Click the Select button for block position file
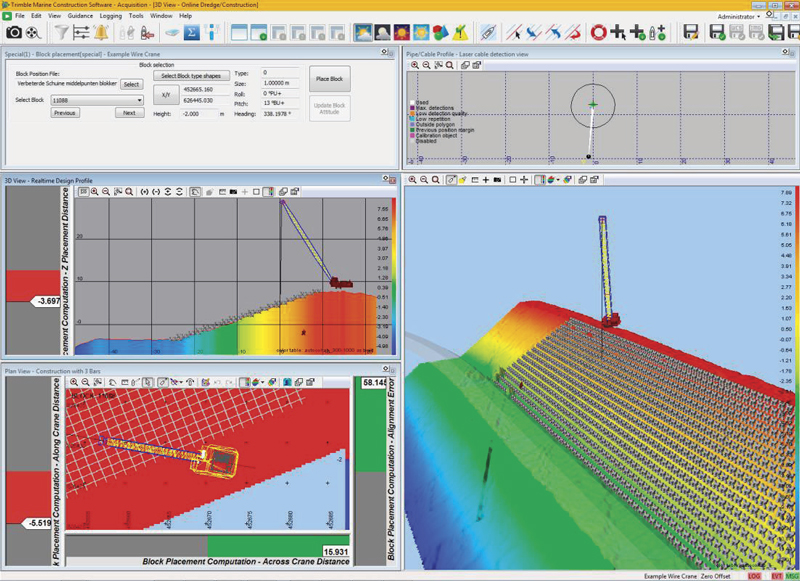Viewport: 800px width, 581px height. coord(131,84)
